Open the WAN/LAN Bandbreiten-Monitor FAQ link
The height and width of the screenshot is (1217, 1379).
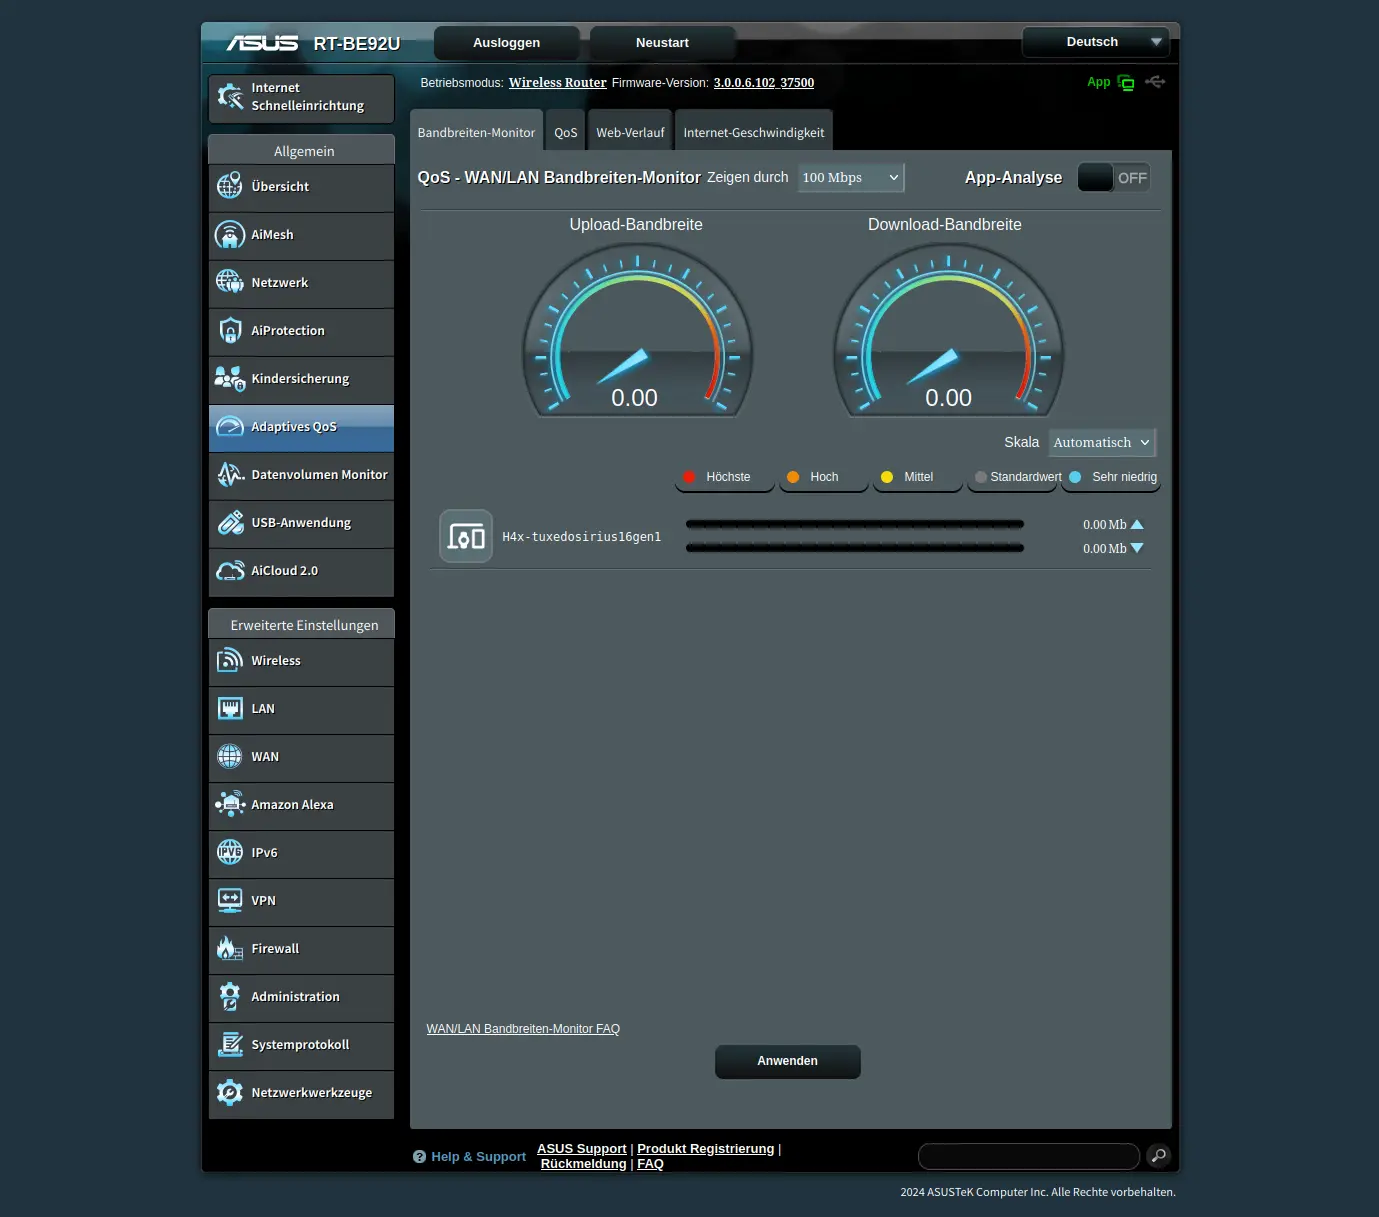[x=523, y=1029]
